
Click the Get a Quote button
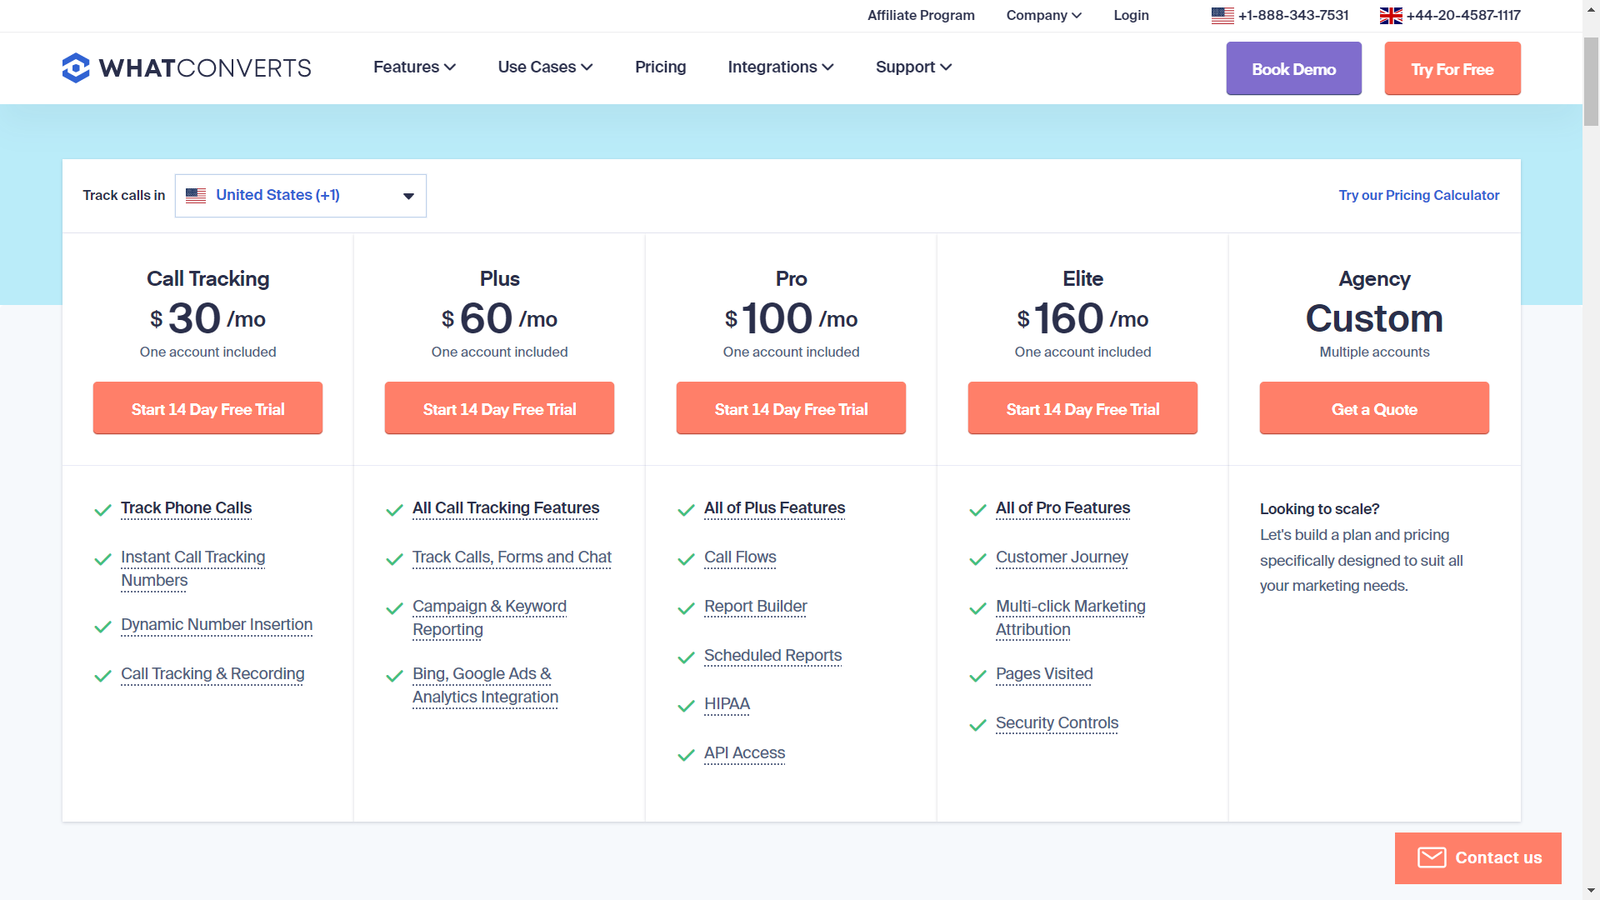1374,408
